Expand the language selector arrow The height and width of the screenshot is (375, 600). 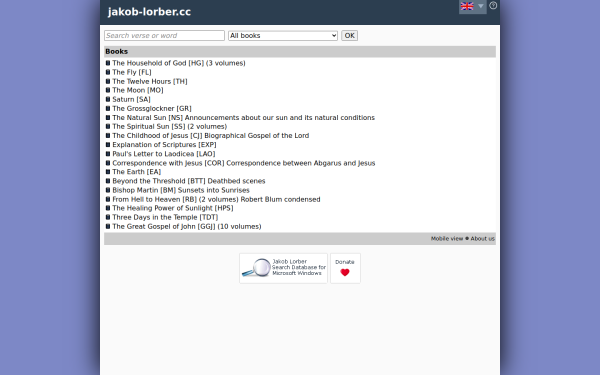[x=481, y=6]
